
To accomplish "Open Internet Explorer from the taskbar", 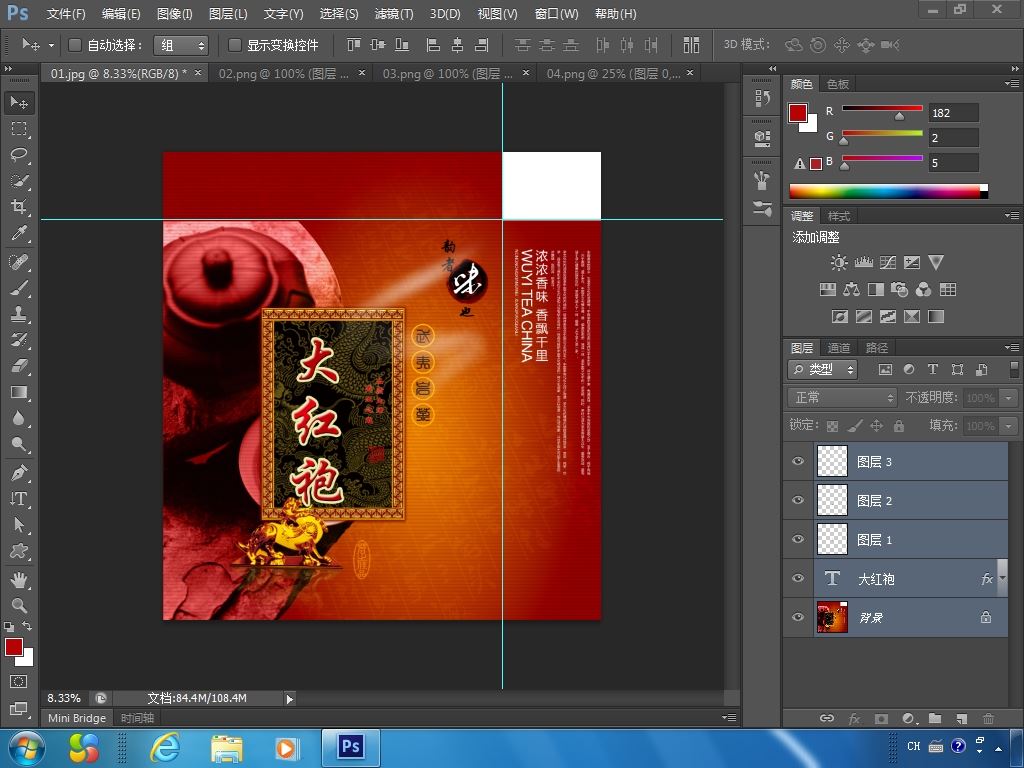I will click(x=165, y=748).
